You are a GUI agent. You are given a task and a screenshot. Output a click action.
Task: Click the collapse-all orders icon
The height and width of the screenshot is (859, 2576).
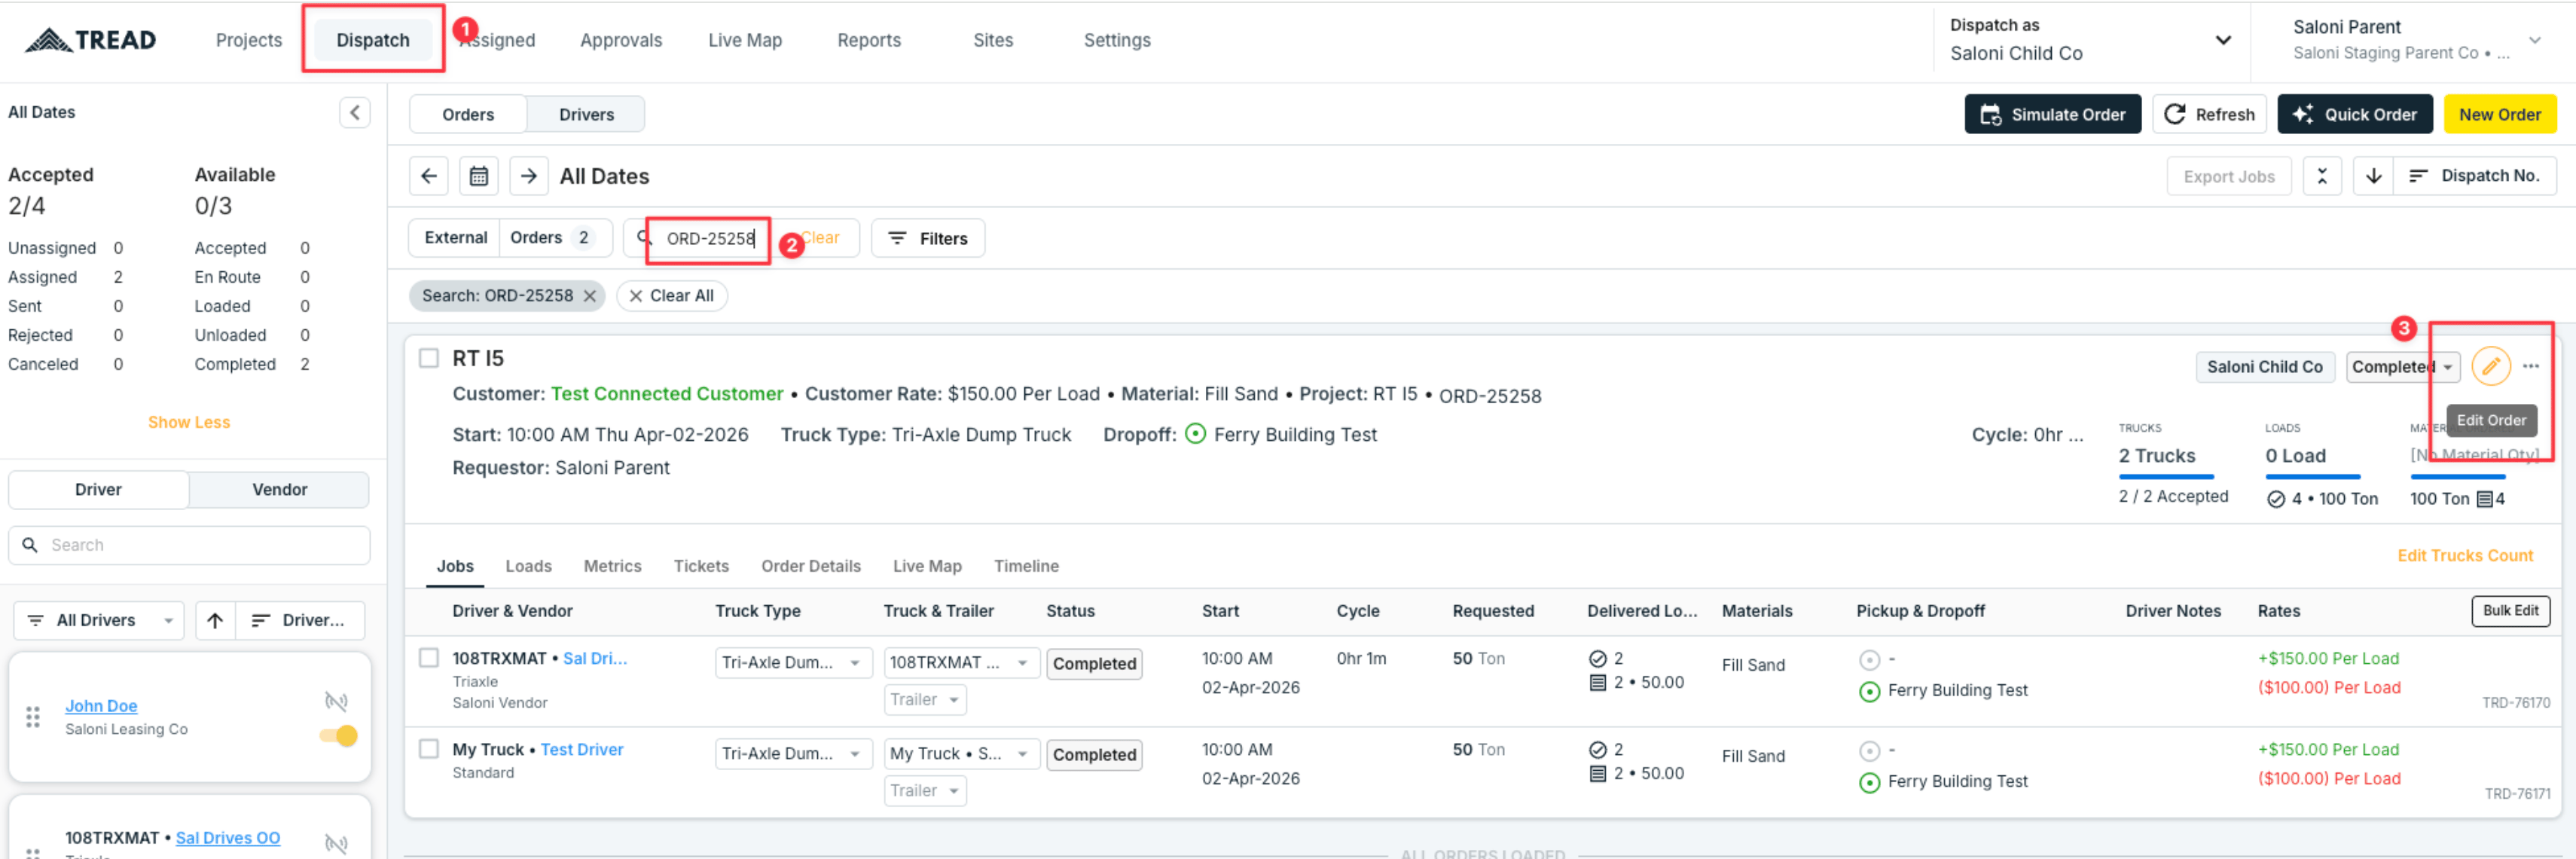pyautogui.click(x=2322, y=176)
